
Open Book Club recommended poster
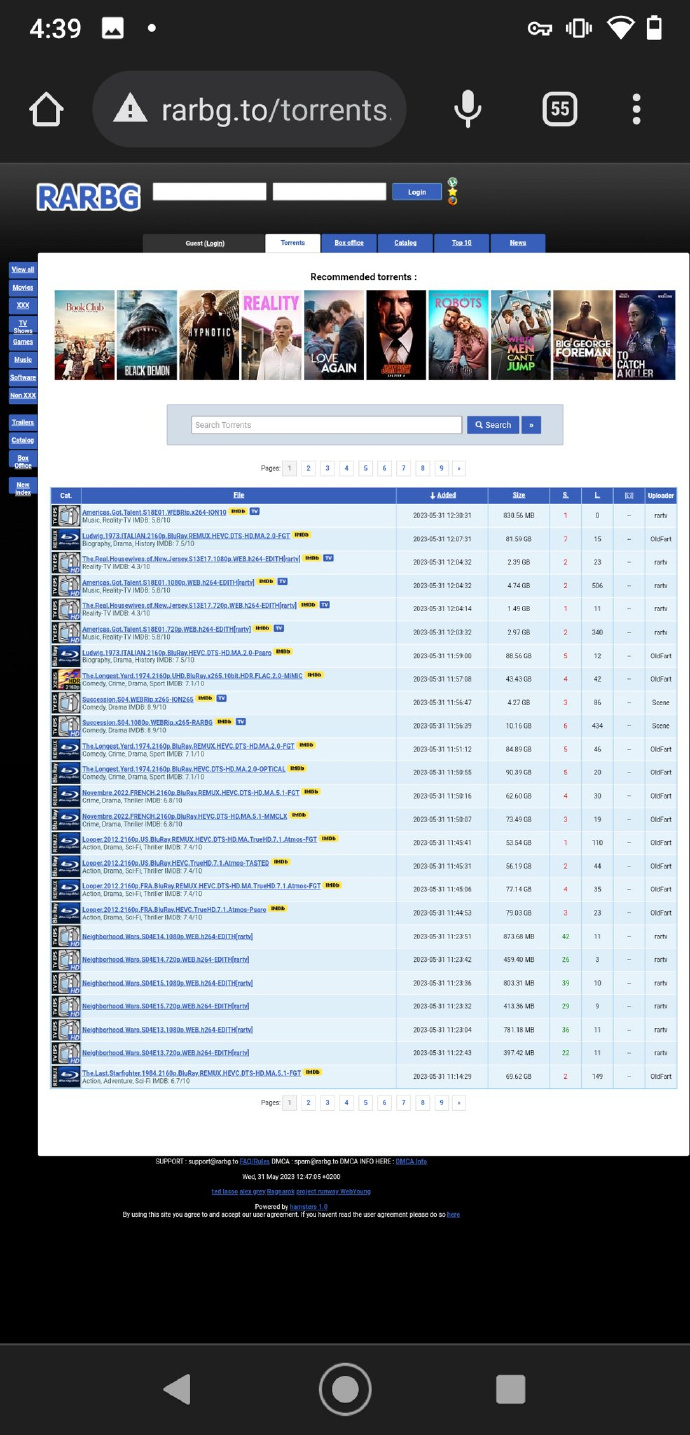pos(84,335)
